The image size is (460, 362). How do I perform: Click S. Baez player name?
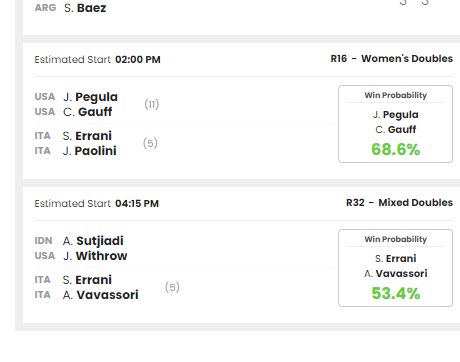click(85, 8)
